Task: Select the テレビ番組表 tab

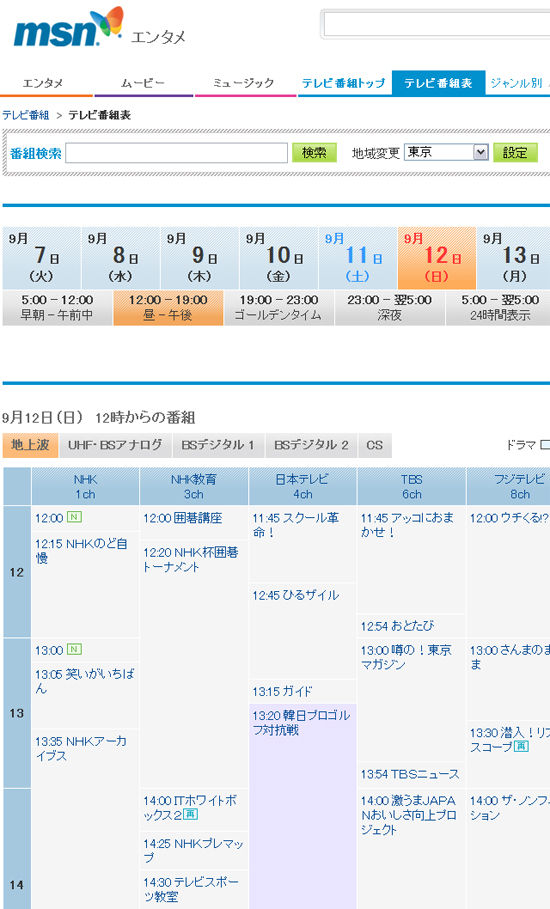Action: [438, 83]
